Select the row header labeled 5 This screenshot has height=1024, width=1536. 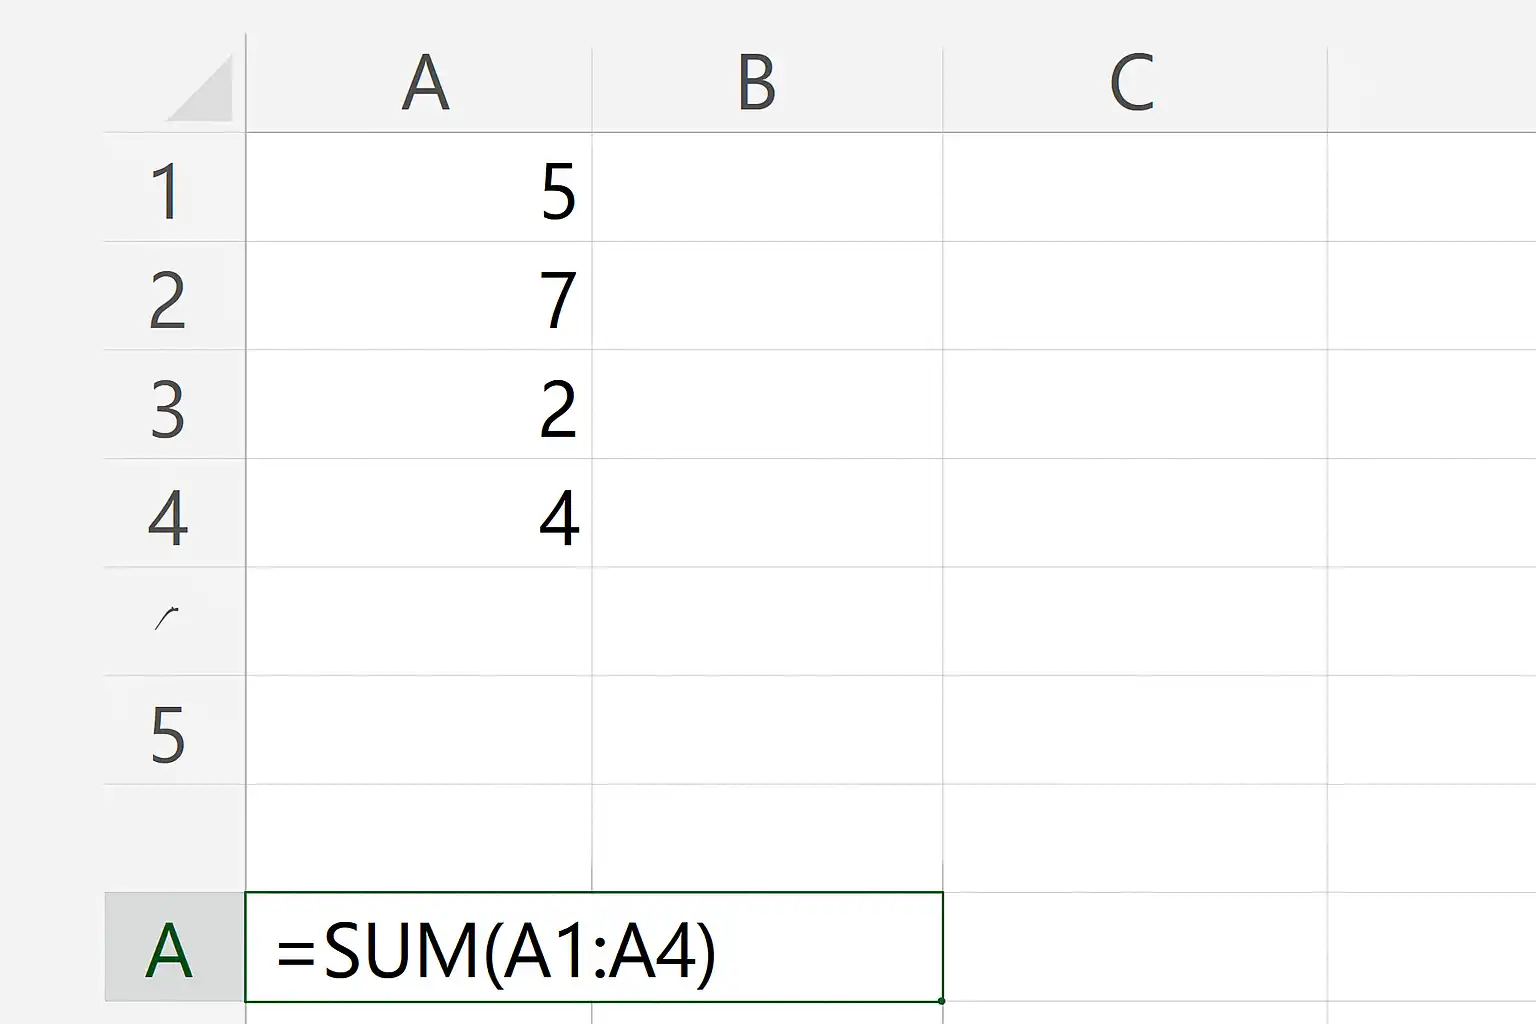coord(175,730)
